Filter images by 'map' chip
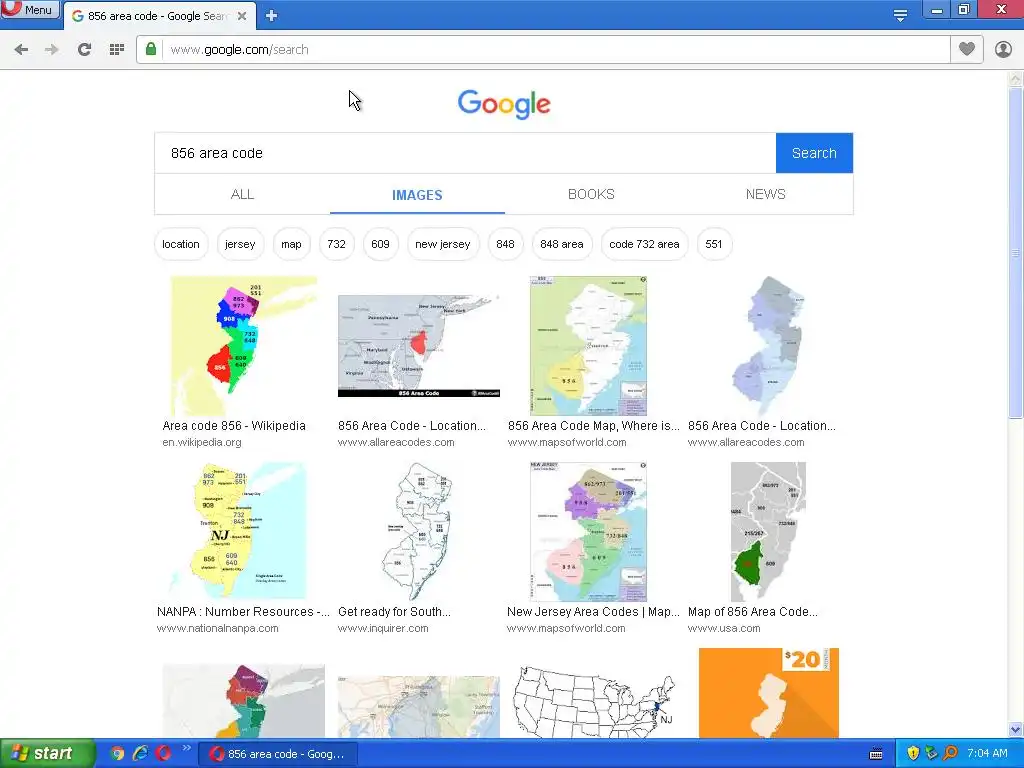The width and height of the screenshot is (1024, 768). coord(291,244)
